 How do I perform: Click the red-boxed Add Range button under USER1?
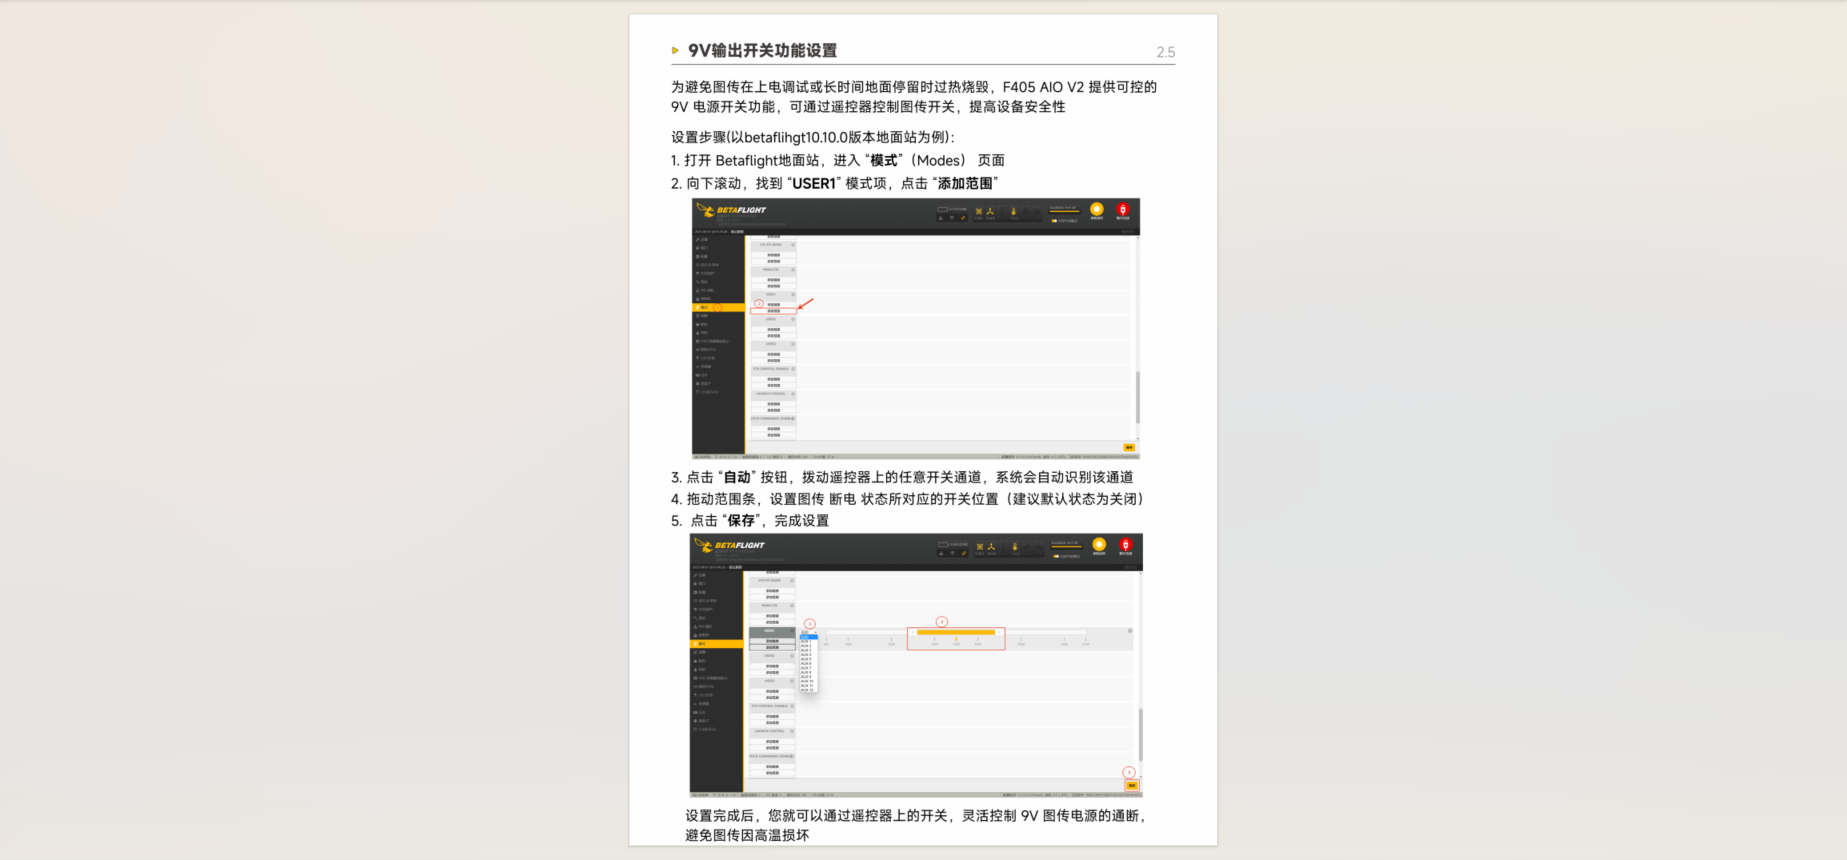tap(773, 311)
